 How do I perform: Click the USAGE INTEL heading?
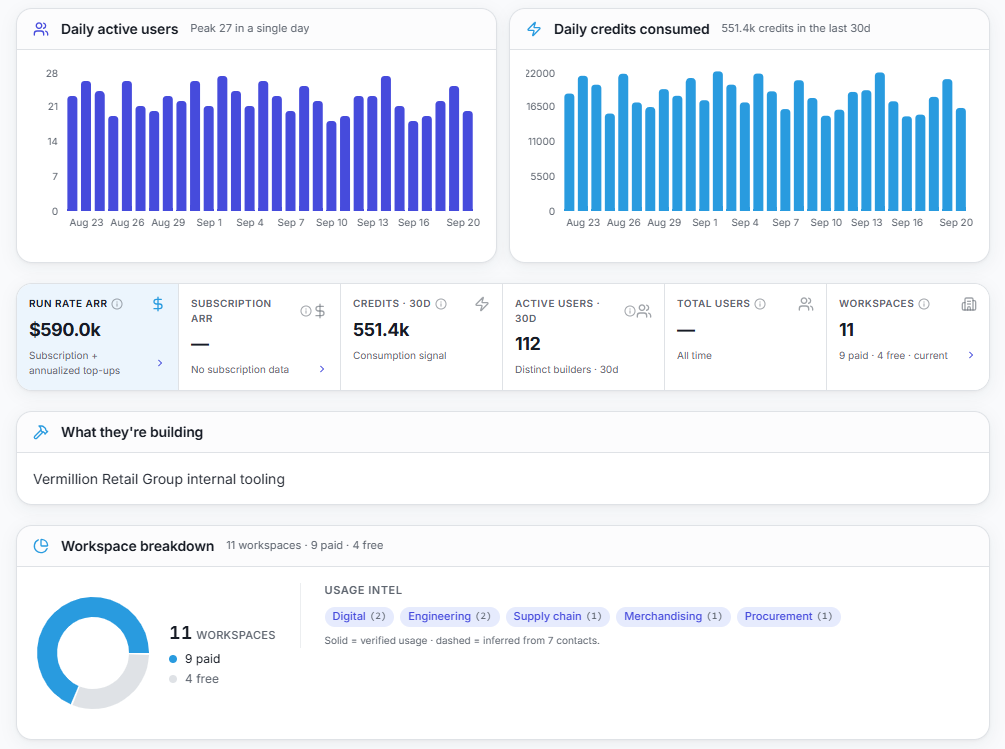point(363,590)
